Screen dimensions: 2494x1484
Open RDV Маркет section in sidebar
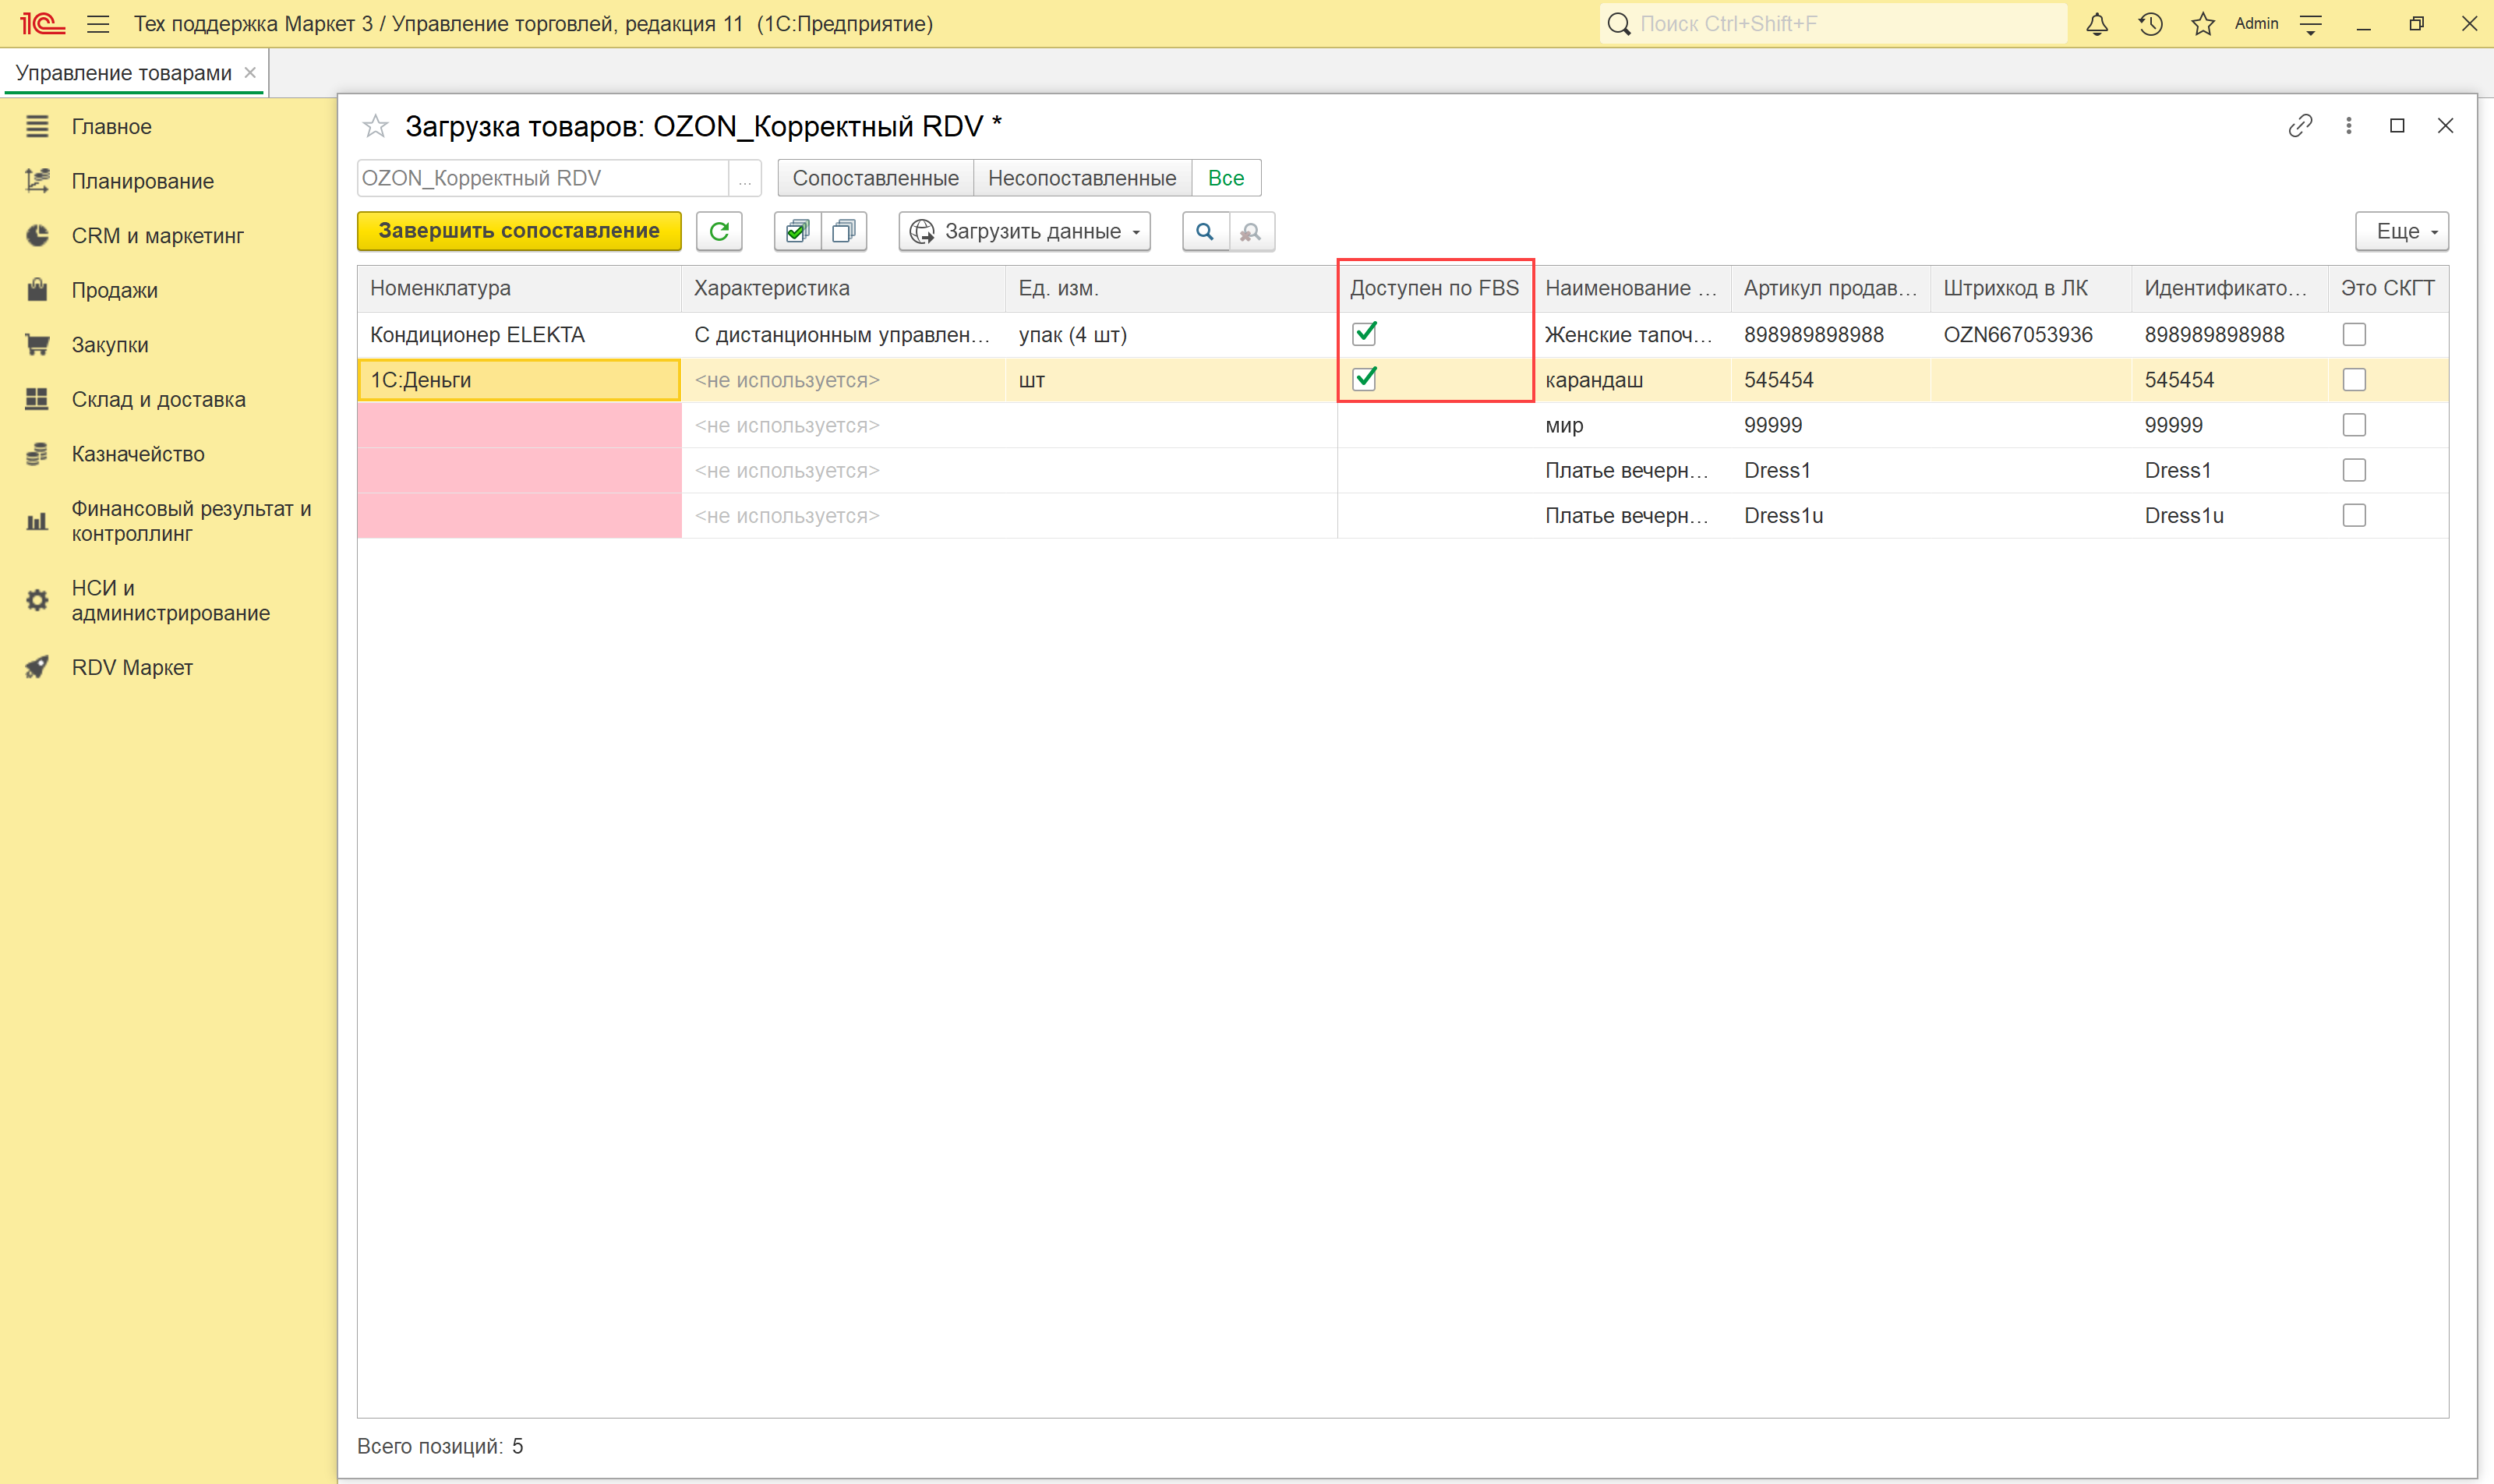click(x=131, y=667)
